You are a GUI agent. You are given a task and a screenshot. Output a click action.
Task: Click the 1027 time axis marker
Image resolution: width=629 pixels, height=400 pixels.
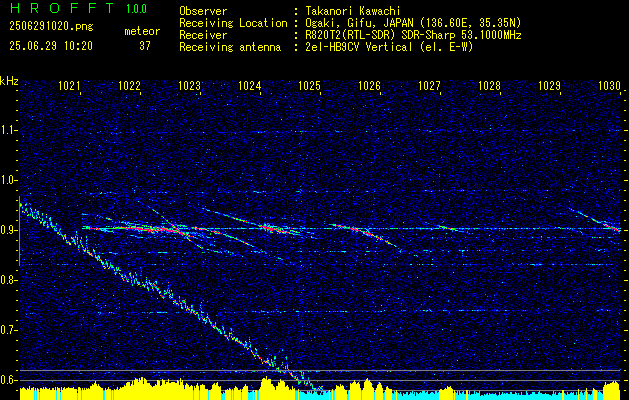[429, 86]
